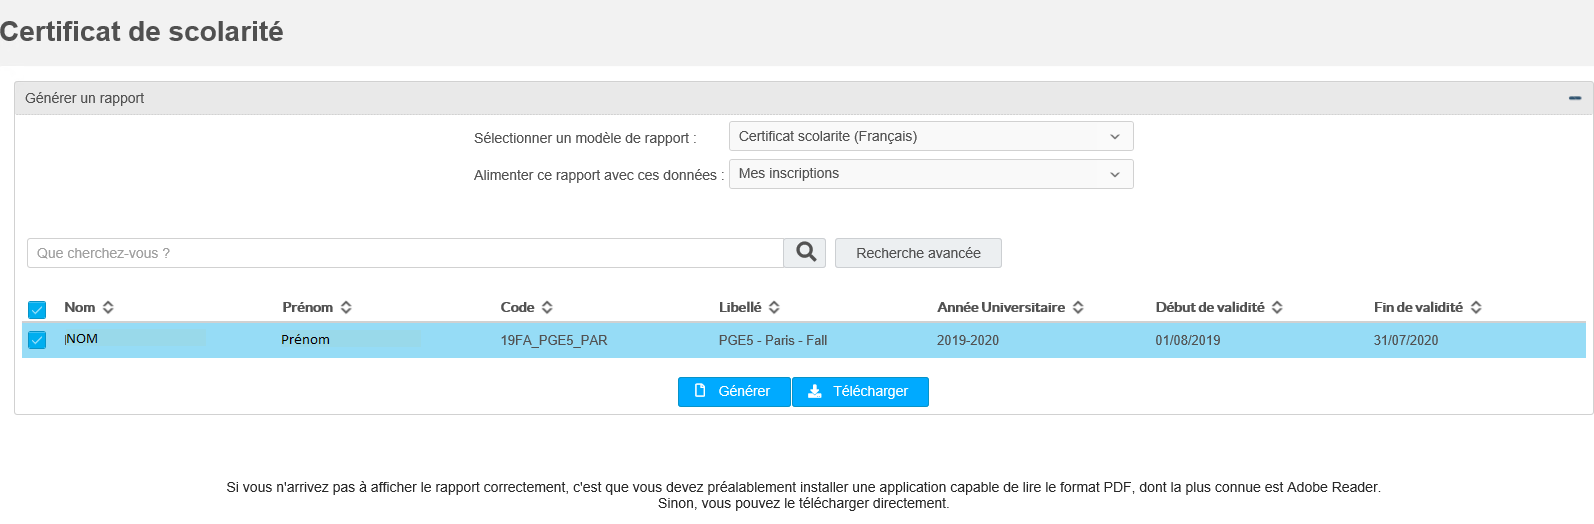Click the Générer button

[x=734, y=392]
